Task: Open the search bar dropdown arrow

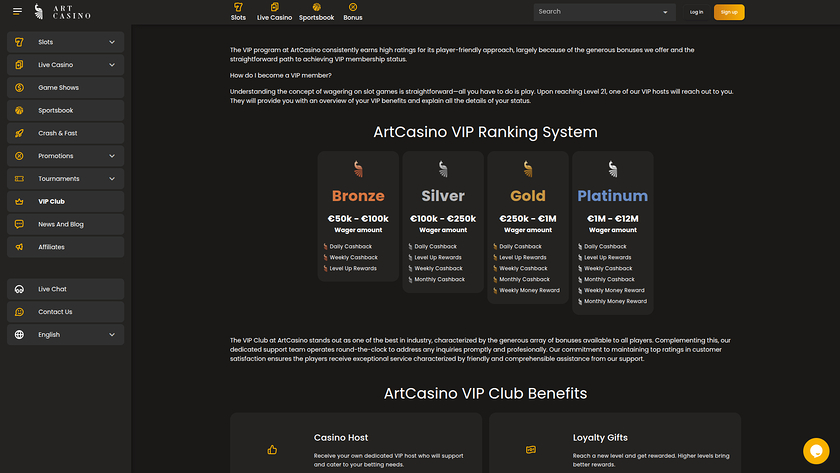Action: coord(666,12)
